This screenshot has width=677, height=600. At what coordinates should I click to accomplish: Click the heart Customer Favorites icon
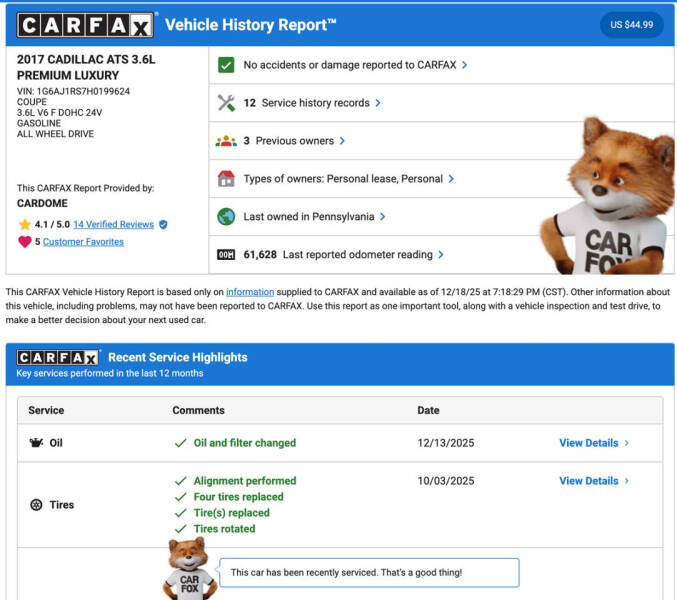[x=24, y=242]
